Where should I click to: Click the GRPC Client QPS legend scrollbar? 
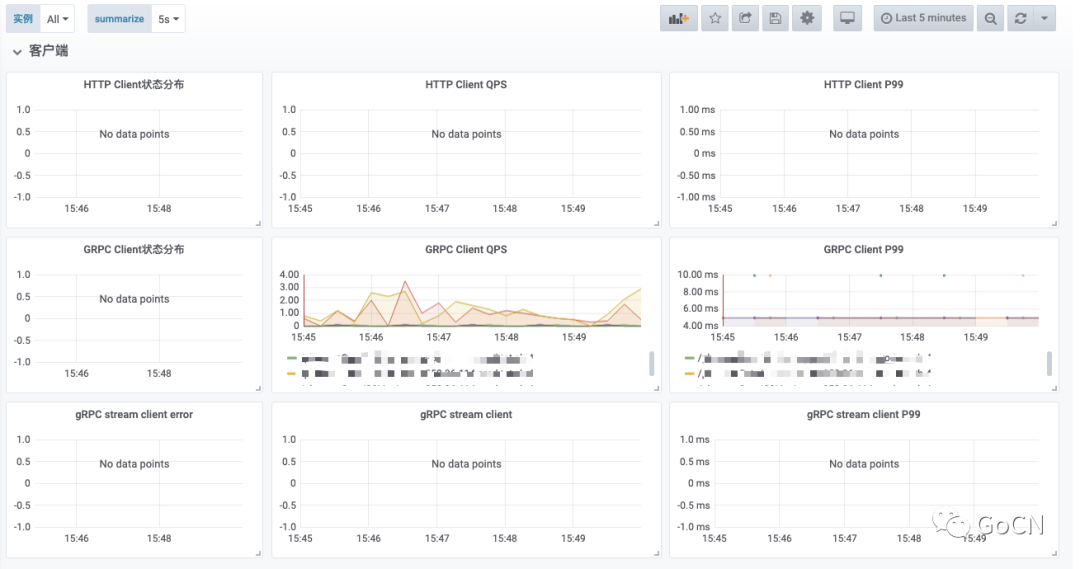[x=652, y=363]
